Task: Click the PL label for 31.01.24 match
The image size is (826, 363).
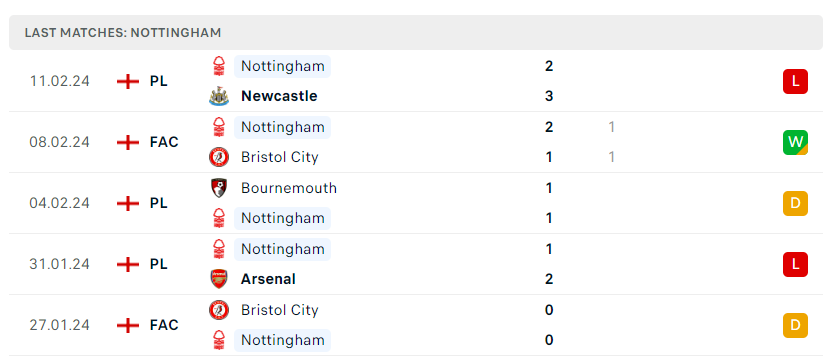Action: point(159,264)
